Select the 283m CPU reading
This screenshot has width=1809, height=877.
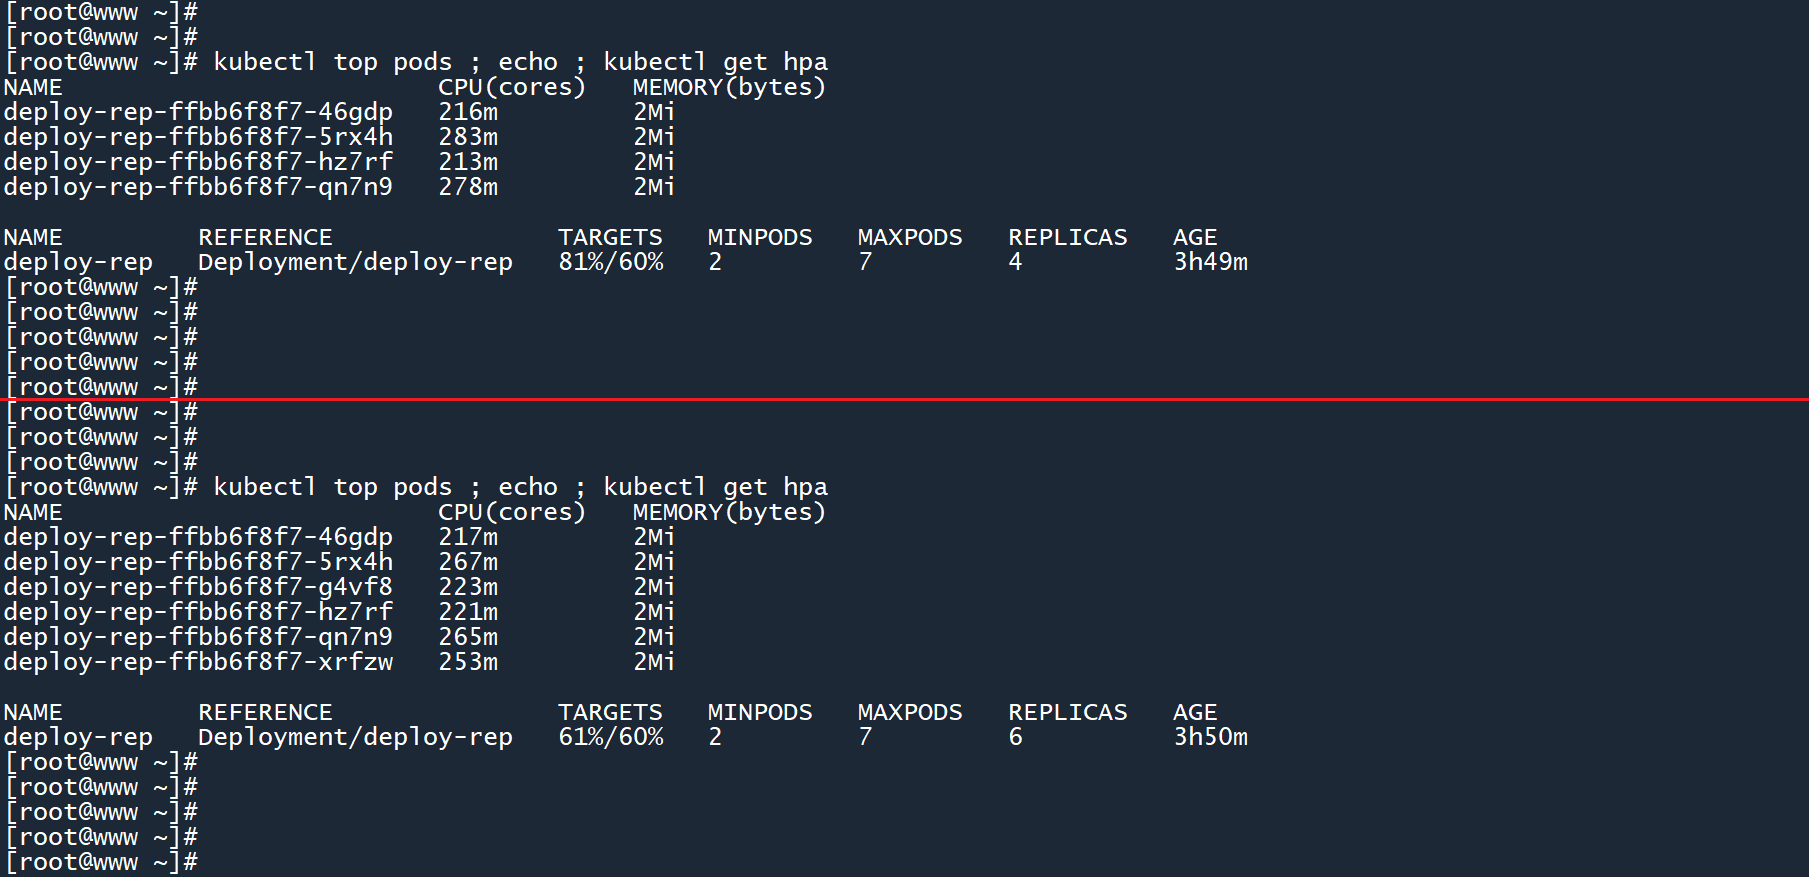468,137
